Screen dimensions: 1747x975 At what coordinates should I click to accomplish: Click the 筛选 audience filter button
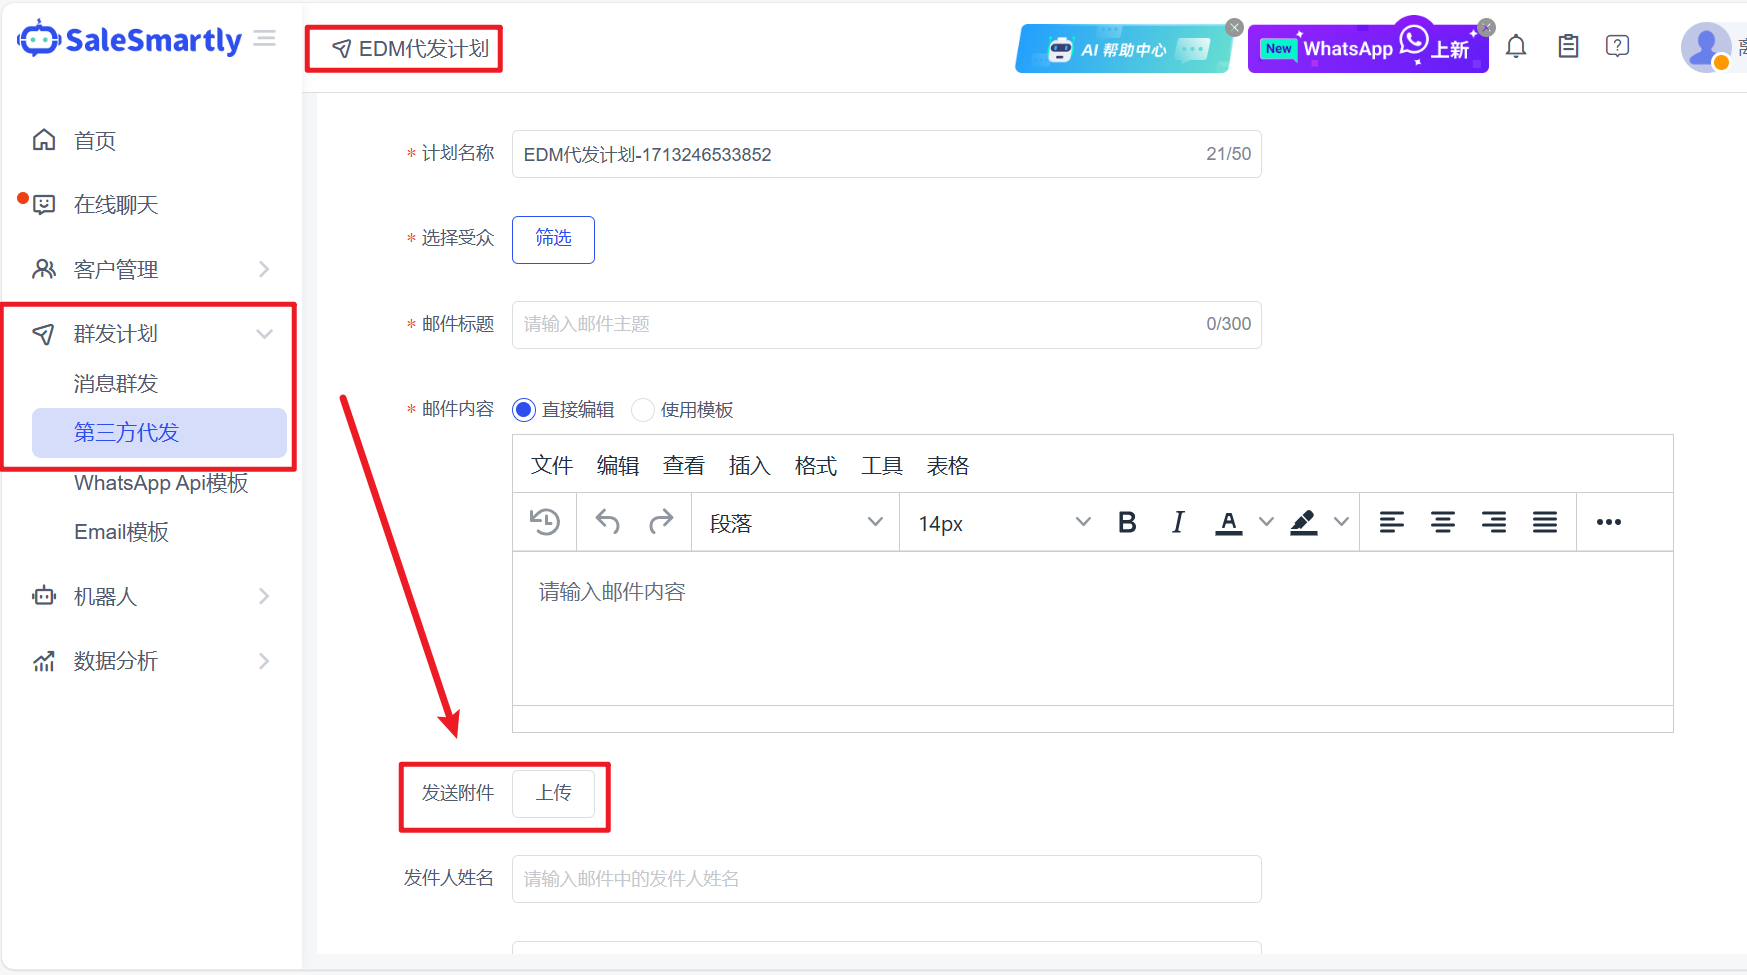(553, 239)
